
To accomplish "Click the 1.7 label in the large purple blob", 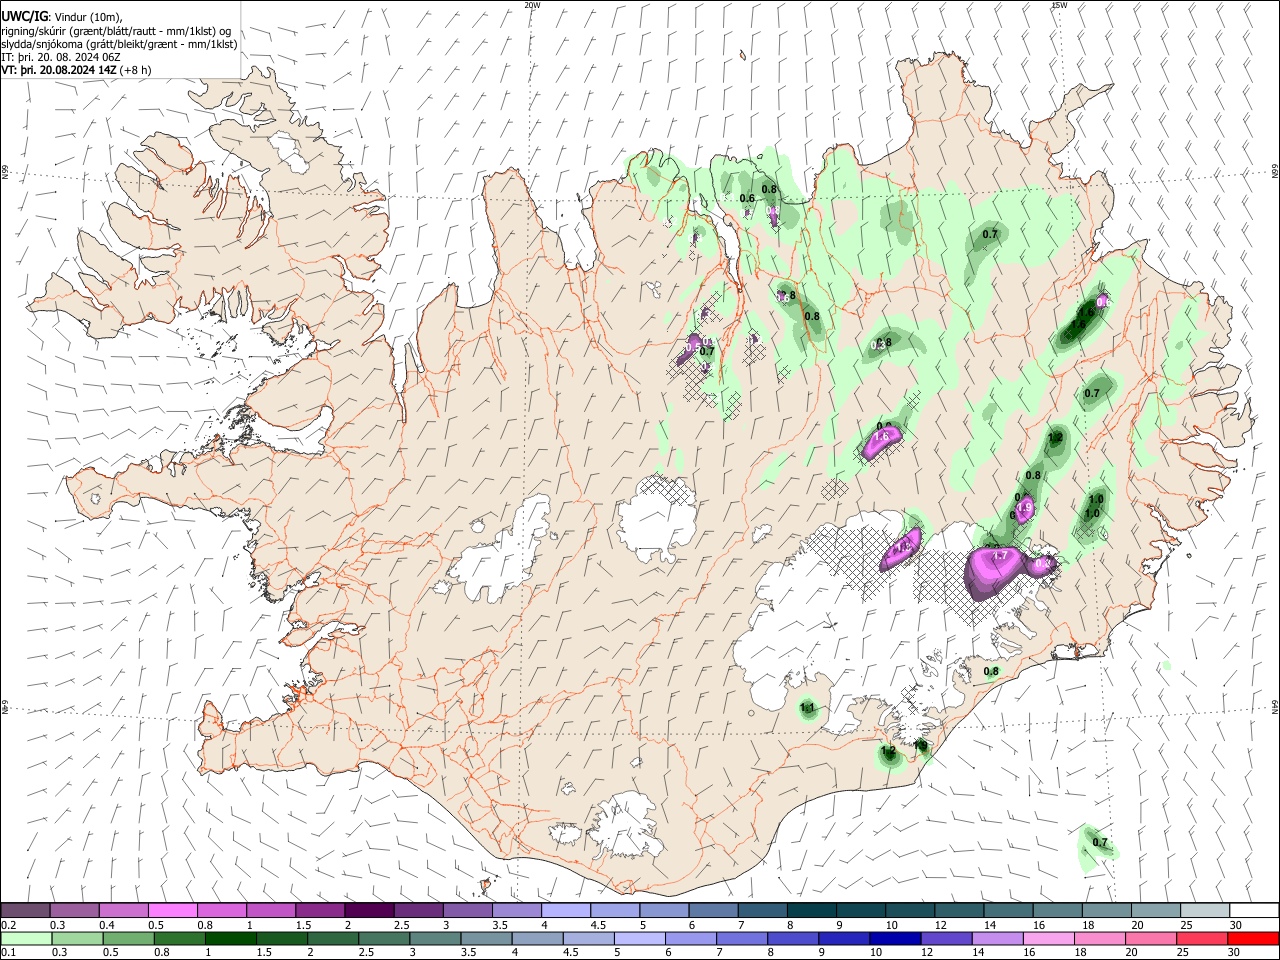I will pos(998,555).
